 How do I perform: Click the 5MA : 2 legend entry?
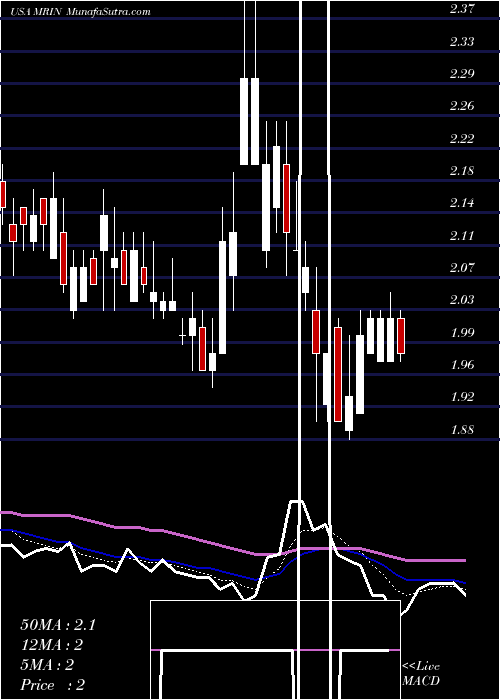[x=47, y=665]
